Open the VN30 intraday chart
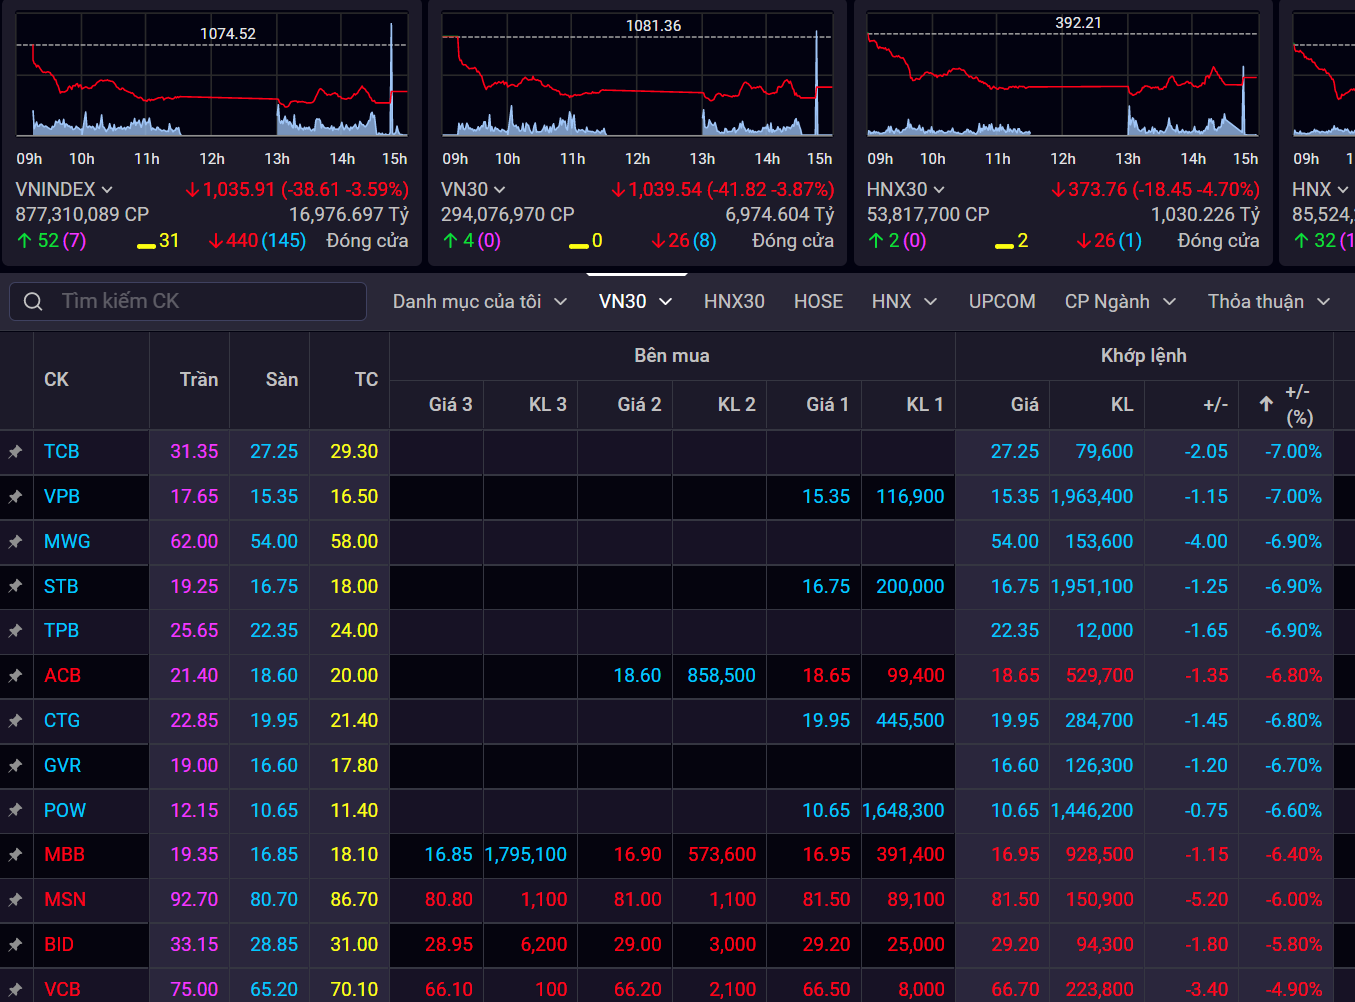The image size is (1355, 1002). click(637, 75)
